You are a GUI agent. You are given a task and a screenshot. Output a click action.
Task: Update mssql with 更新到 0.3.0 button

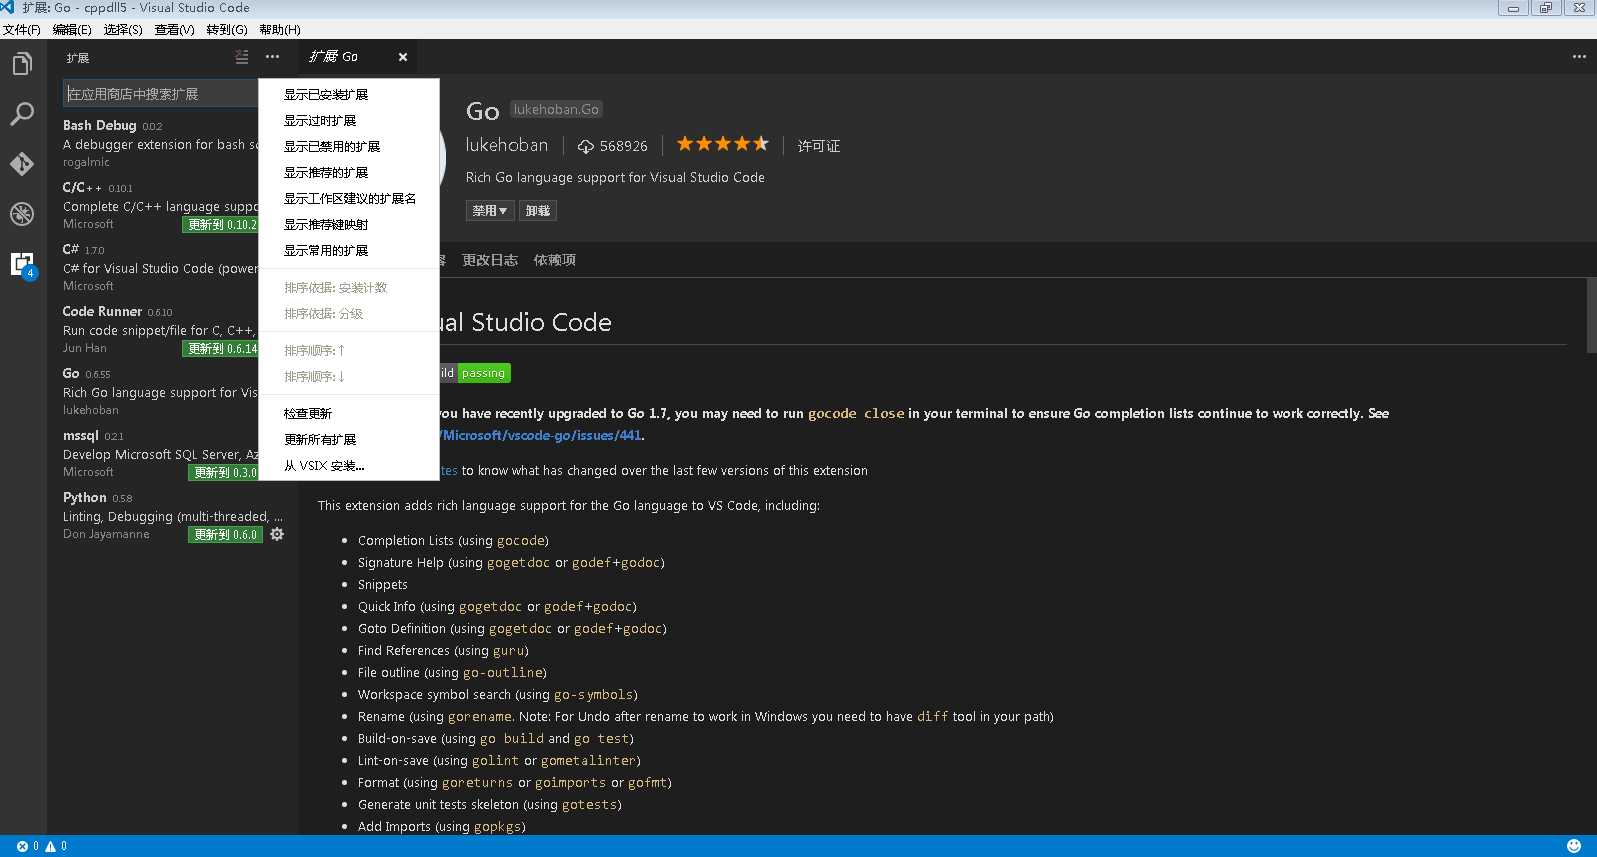click(224, 473)
